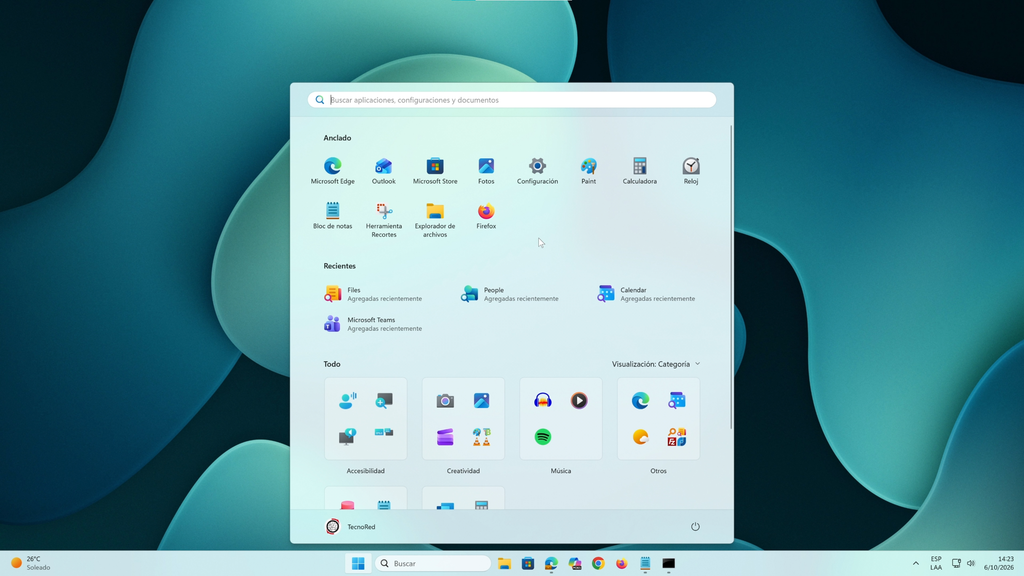The height and width of the screenshot is (576, 1024).
Task: Launch Spotify in the Música folder
Action: point(543,437)
